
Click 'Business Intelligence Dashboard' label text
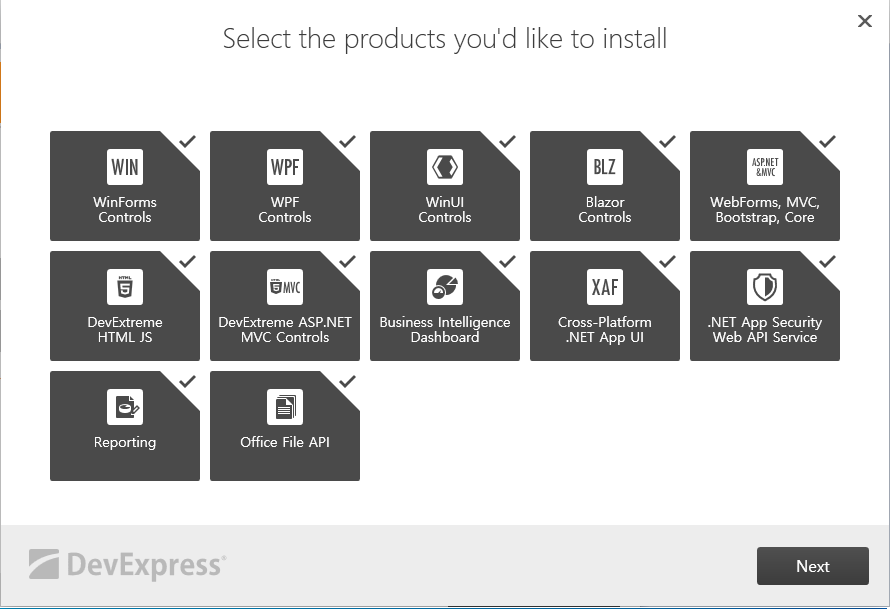point(445,330)
